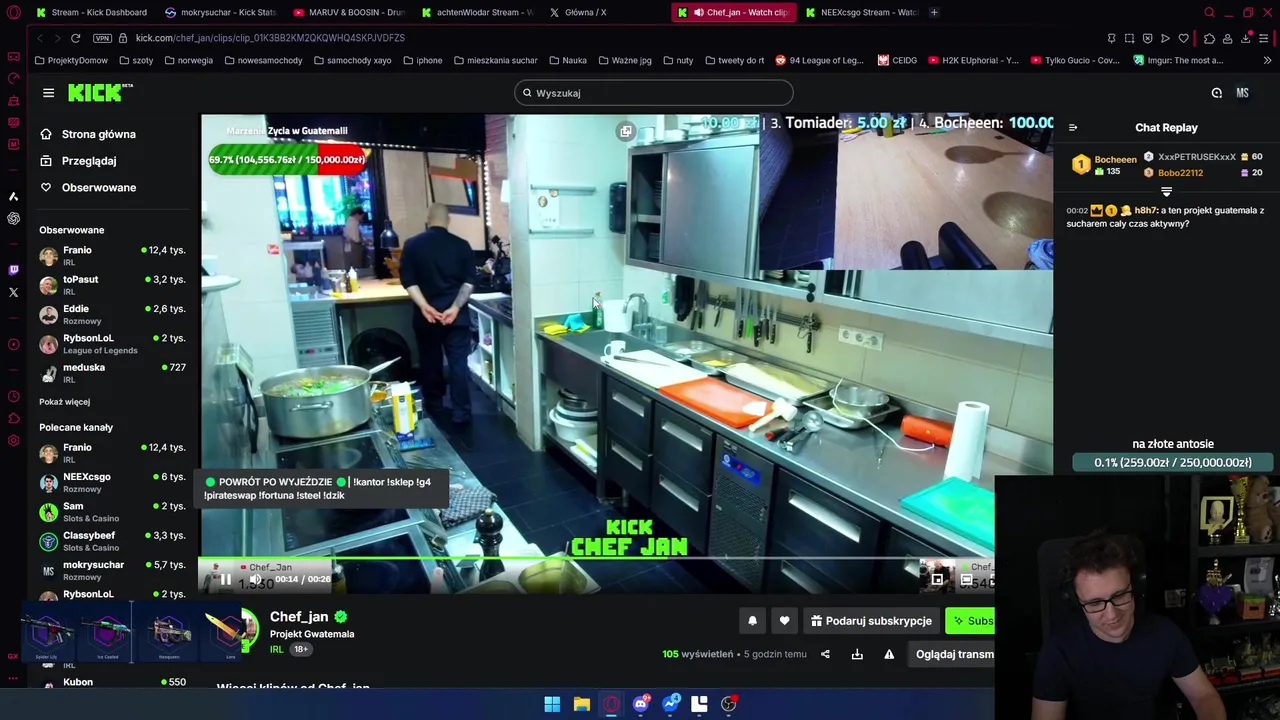Open followed channel meduska

click(112, 373)
